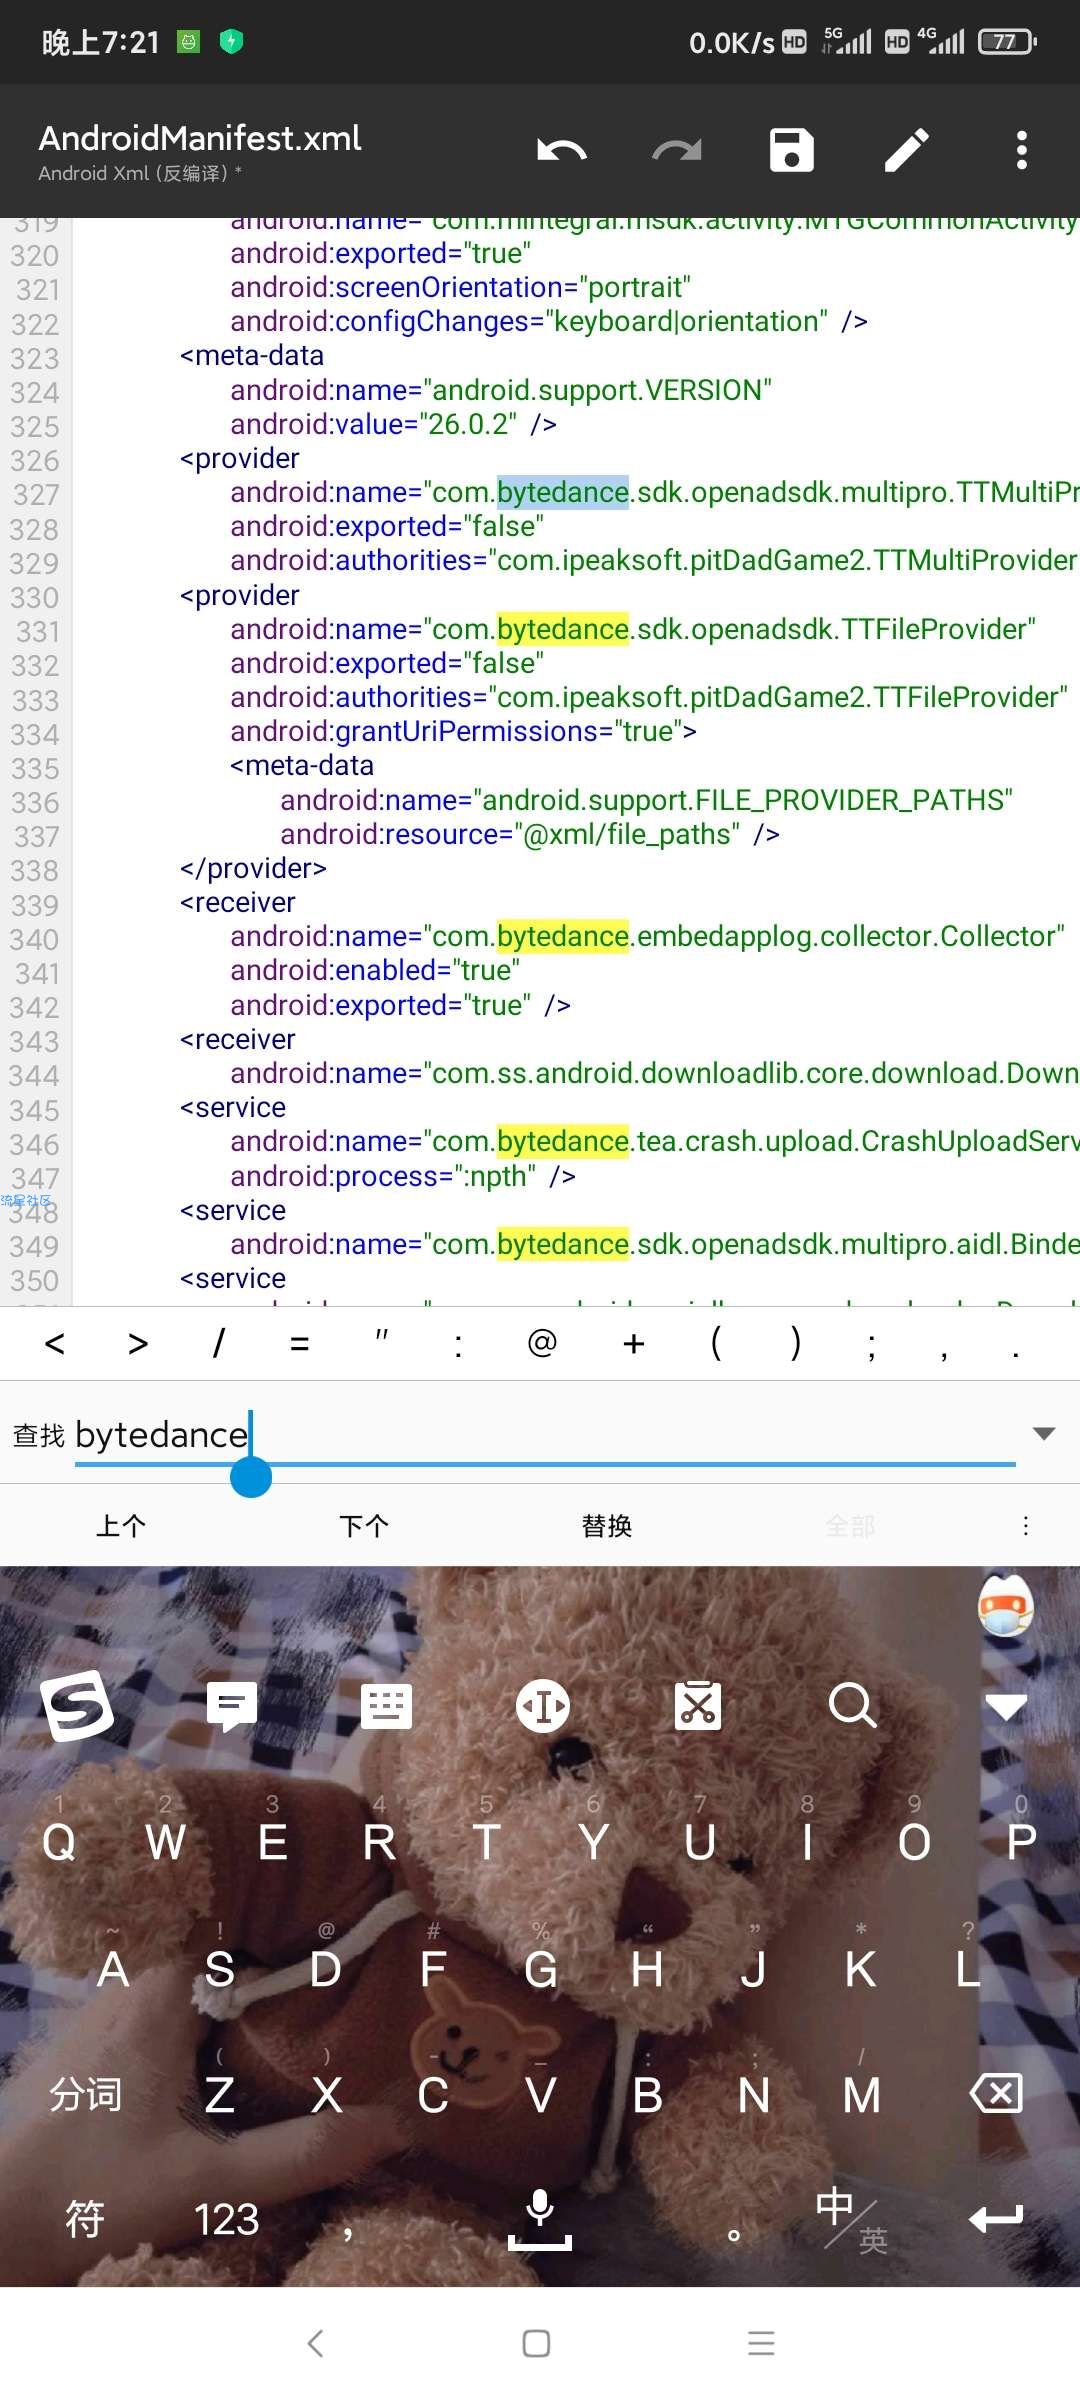Viewport: 1080px width, 2400px height.
Task: Insert the = symbol from shortcut bar
Action: pos(299,1344)
